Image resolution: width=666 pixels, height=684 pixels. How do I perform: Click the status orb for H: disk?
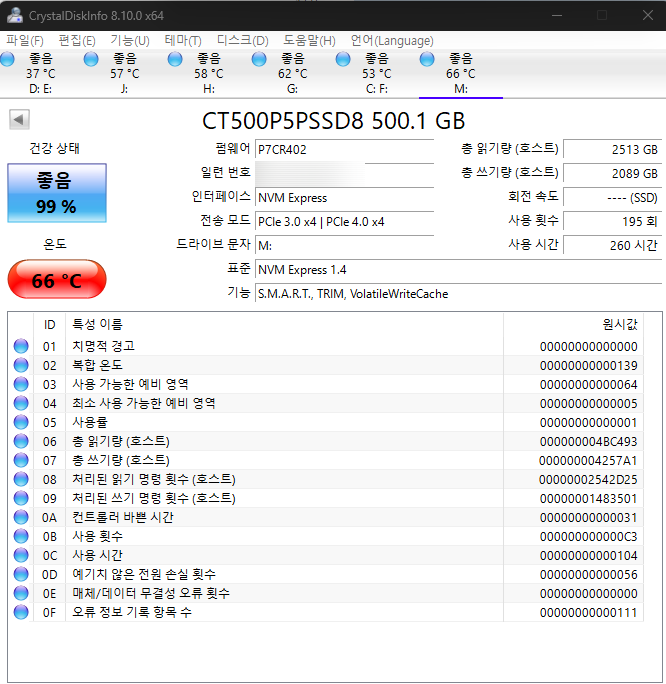175,59
